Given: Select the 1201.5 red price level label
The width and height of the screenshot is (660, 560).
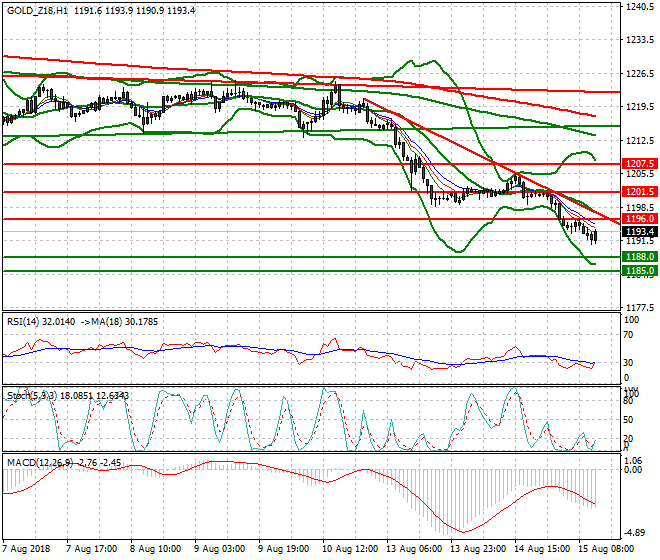Looking at the screenshot, I should [640, 192].
